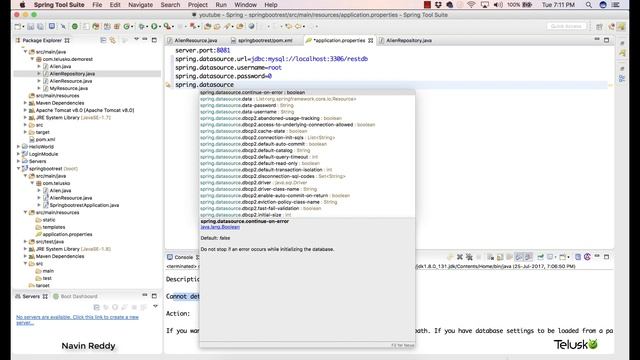Select AlienRepository.java in Package Explorer
This screenshot has width=640, height=360.
(72, 74)
